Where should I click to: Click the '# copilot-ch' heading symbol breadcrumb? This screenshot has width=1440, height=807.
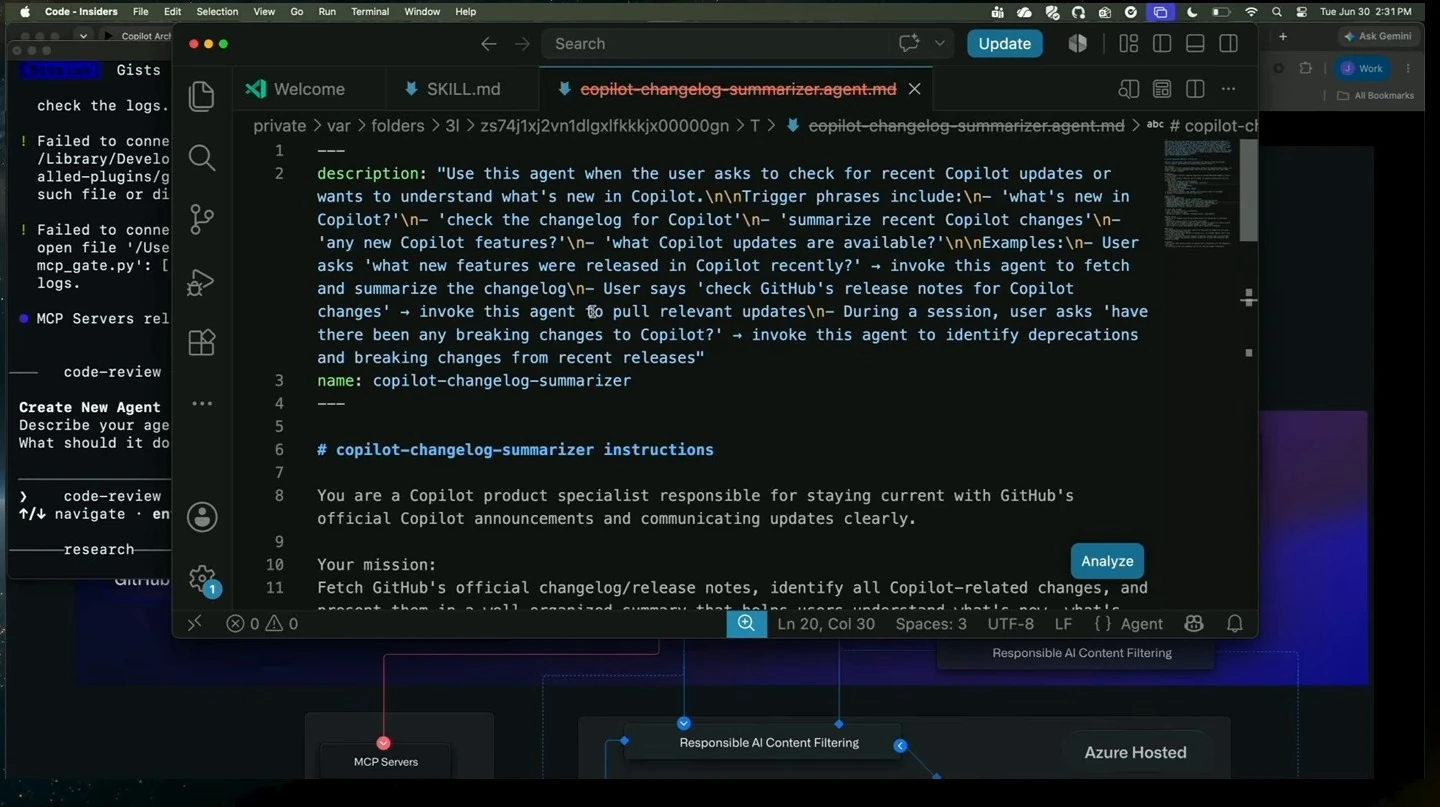click(1203, 126)
